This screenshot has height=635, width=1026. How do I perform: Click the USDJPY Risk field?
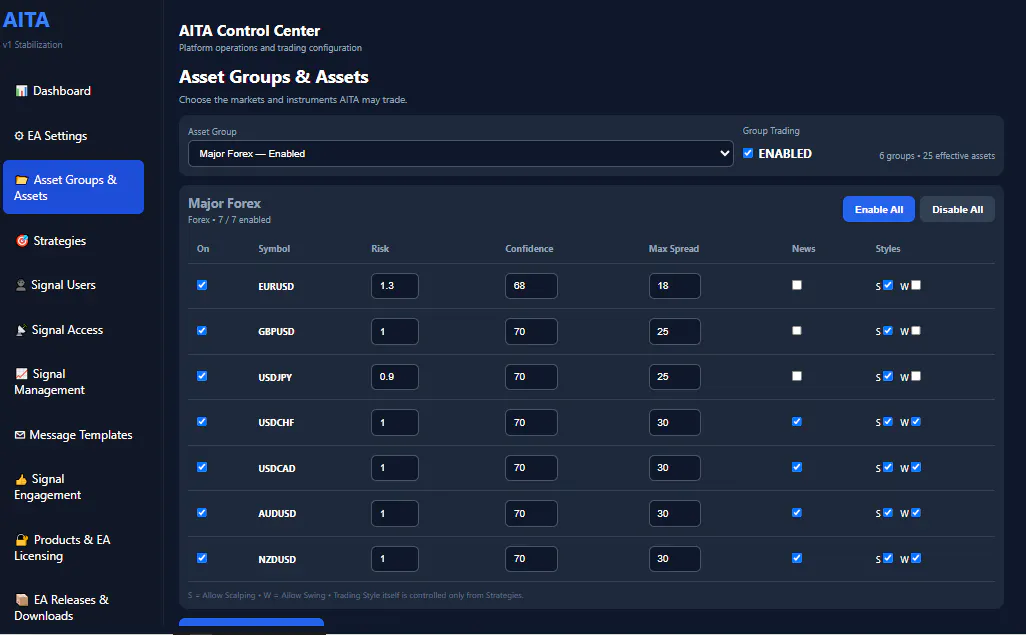(x=395, y=377)
